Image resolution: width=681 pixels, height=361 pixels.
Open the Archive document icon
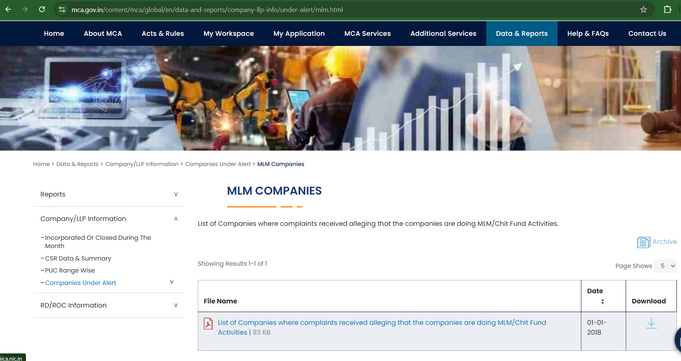click(x=643, y=242)
